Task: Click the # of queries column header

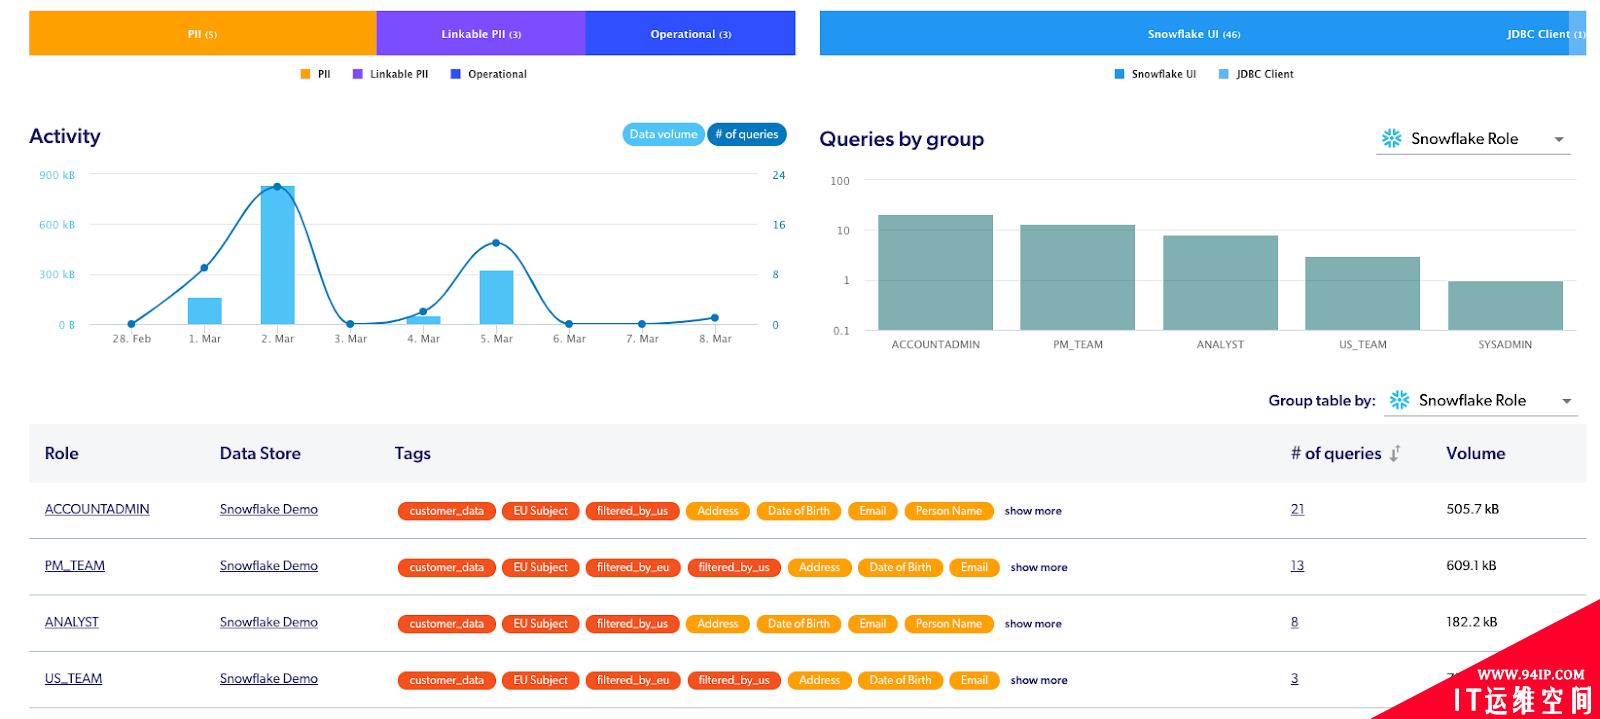Action: tap(1335, 453)
